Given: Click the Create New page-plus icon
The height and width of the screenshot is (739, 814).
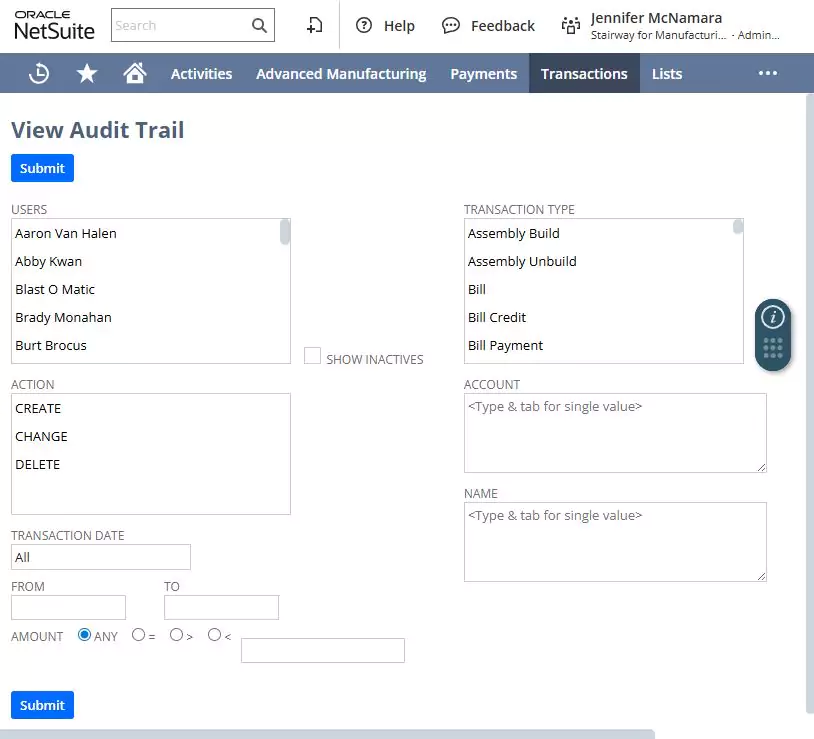Looking at the screenshot, I should [314, 25].
